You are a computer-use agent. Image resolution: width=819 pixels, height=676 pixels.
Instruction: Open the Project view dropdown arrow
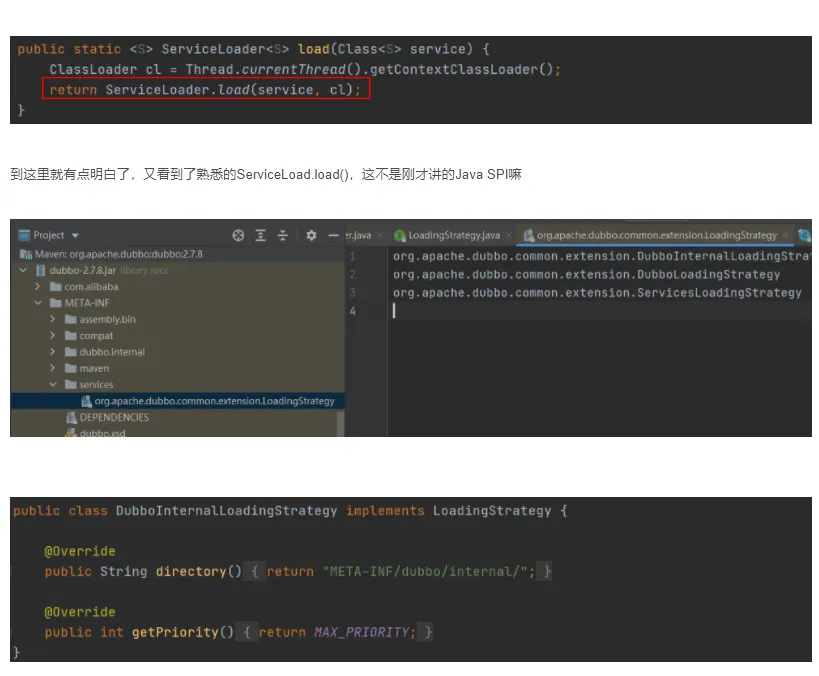tap(75, 236)
